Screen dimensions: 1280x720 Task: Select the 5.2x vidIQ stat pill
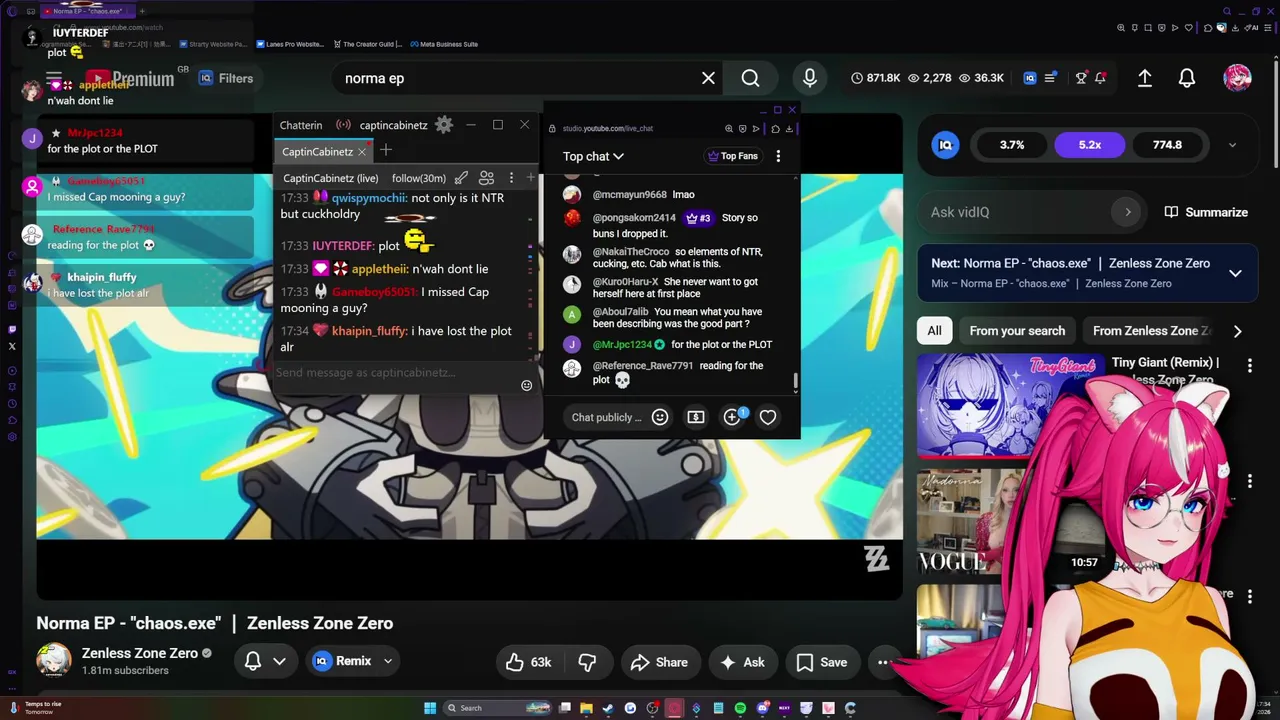[x=1090, y=145]
